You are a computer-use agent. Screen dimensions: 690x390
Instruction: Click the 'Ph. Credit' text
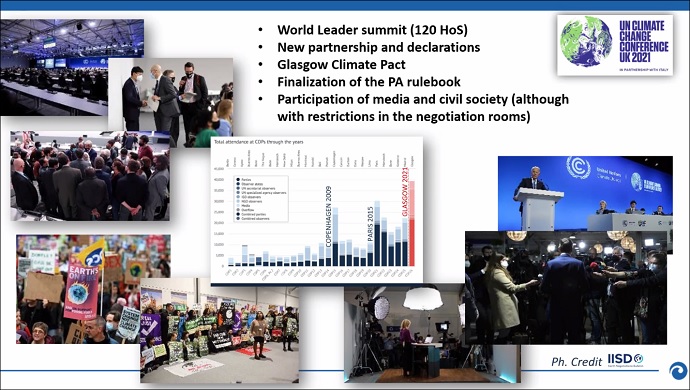coord(576,362)
